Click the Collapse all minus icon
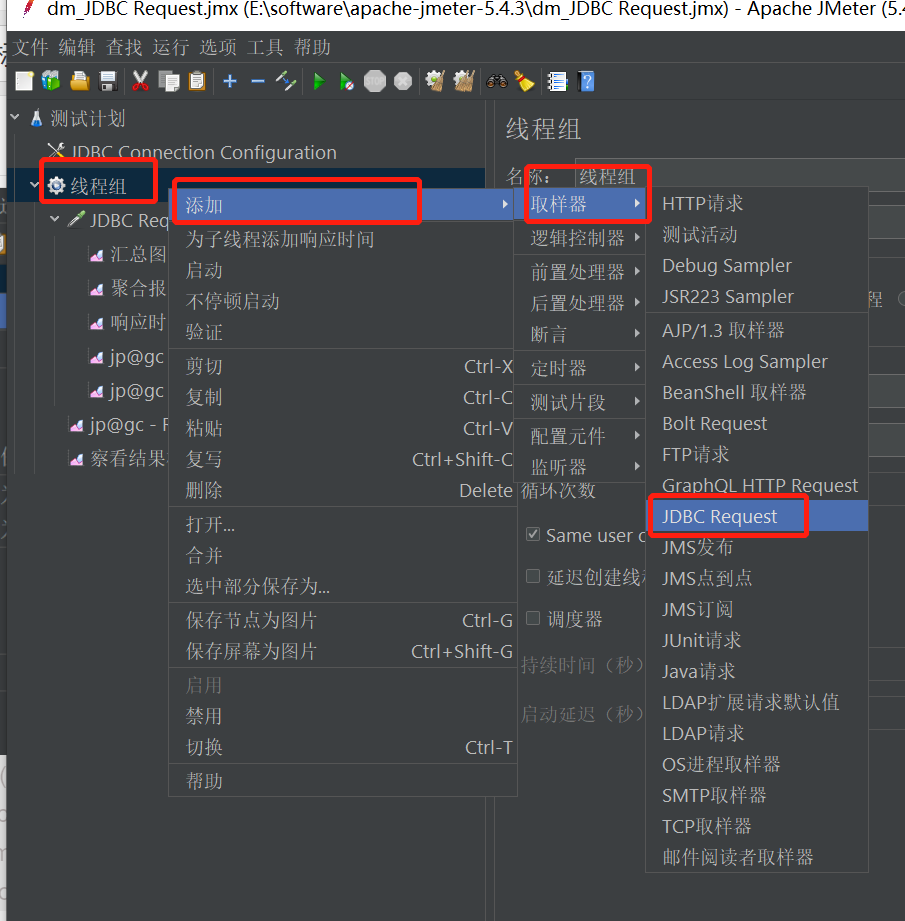 pos(258,81)
